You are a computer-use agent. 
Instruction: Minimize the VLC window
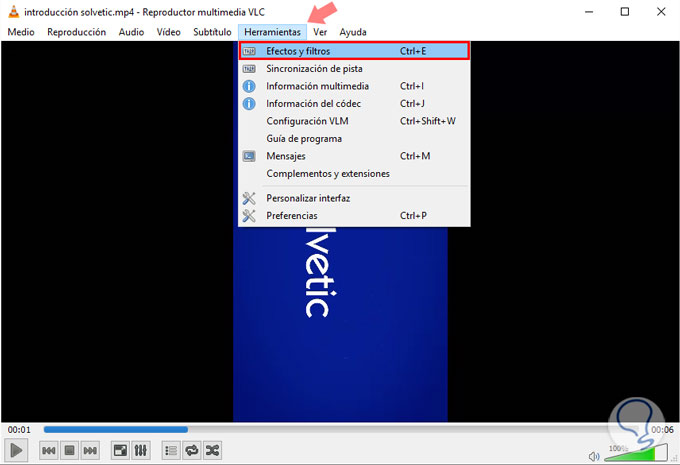pos(589,12)
